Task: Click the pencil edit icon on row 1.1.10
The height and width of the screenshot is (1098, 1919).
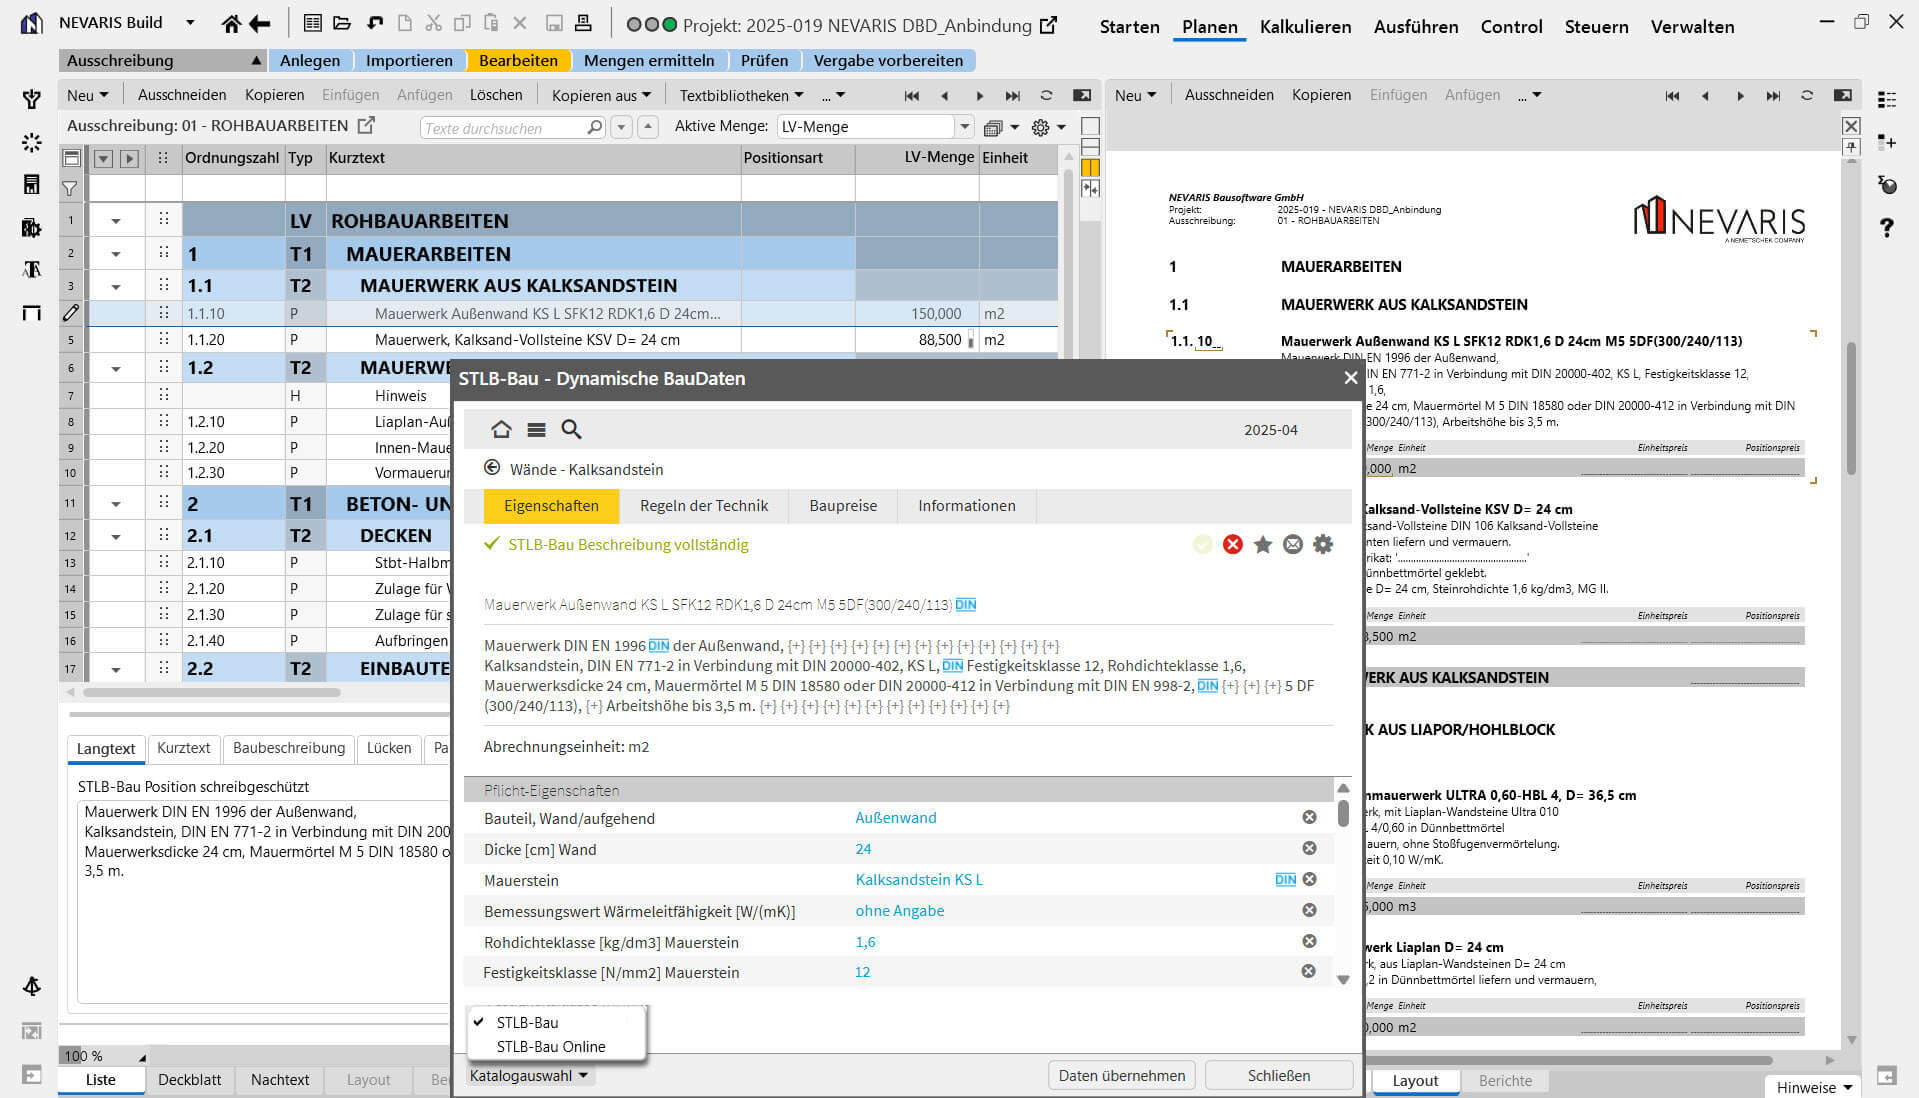Action: (x=70, y=313)
